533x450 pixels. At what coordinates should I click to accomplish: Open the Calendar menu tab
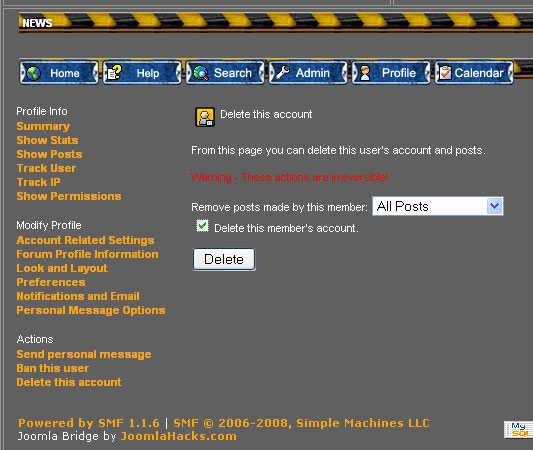[x=474, y=72]
